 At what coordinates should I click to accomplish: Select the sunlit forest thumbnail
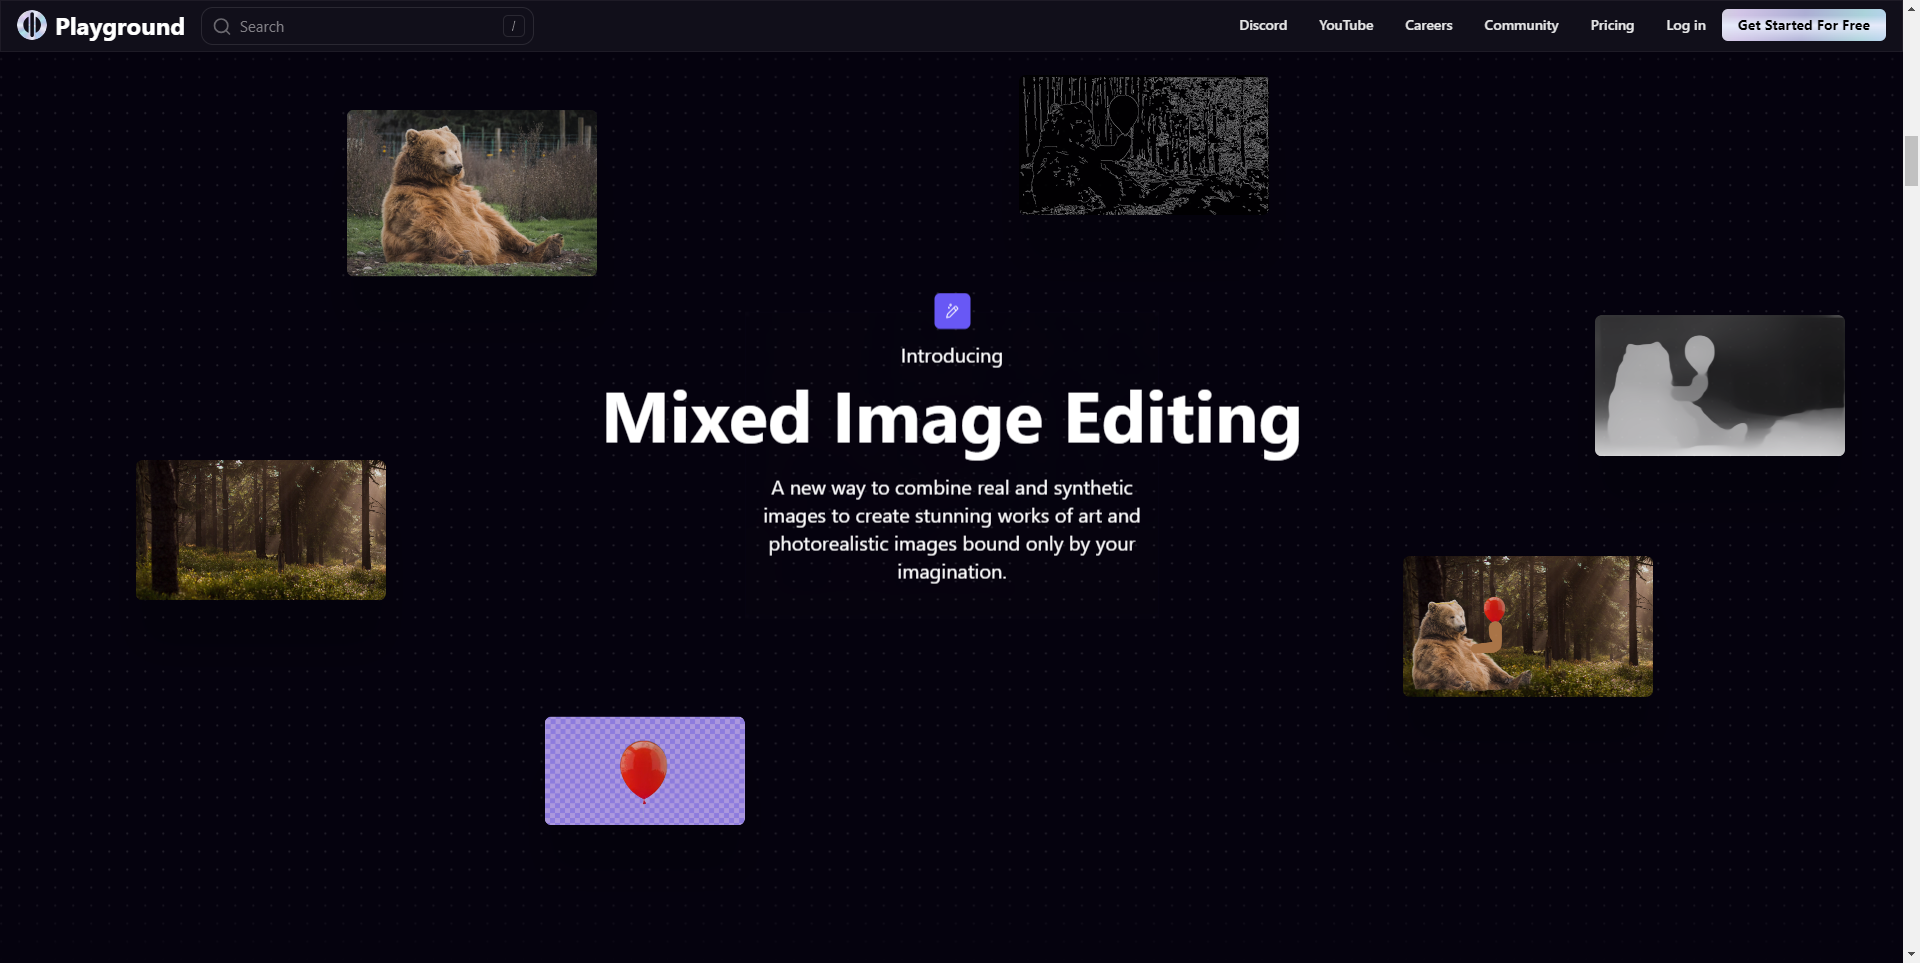(261, 530)
